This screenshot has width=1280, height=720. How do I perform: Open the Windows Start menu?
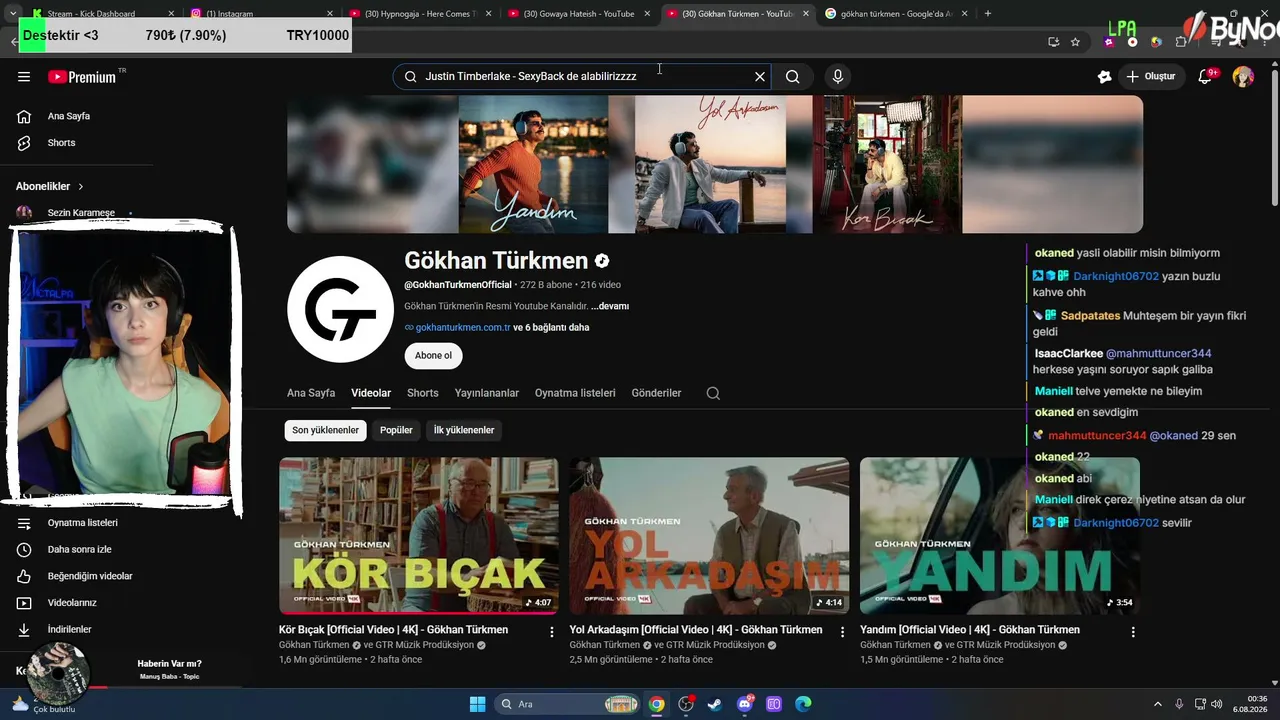coord(477,704)
